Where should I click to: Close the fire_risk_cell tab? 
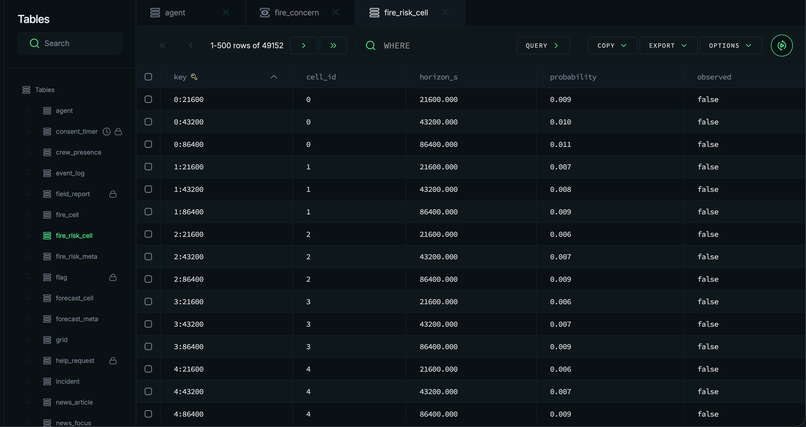[445, 13]
